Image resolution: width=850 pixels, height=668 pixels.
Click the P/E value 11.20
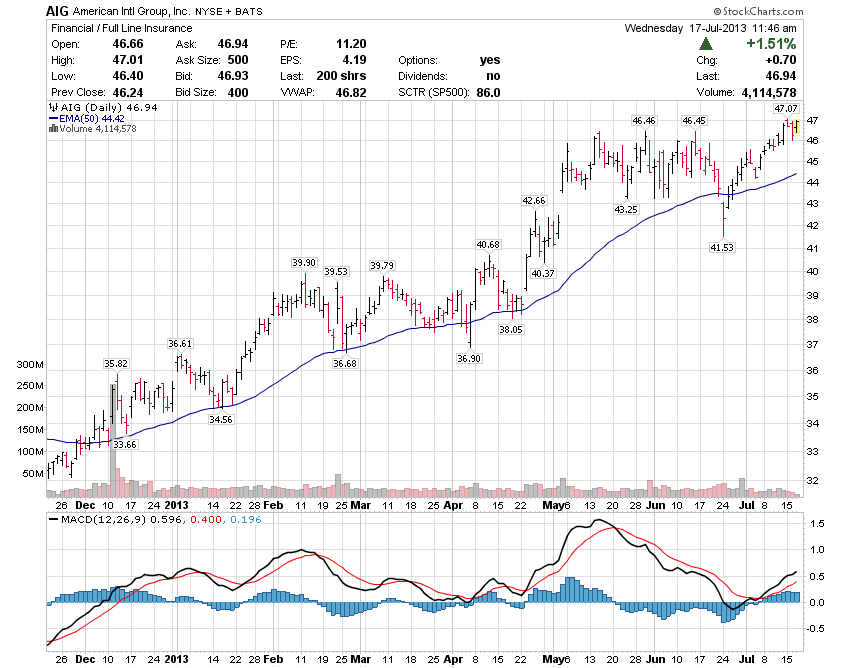coord(351,44)
